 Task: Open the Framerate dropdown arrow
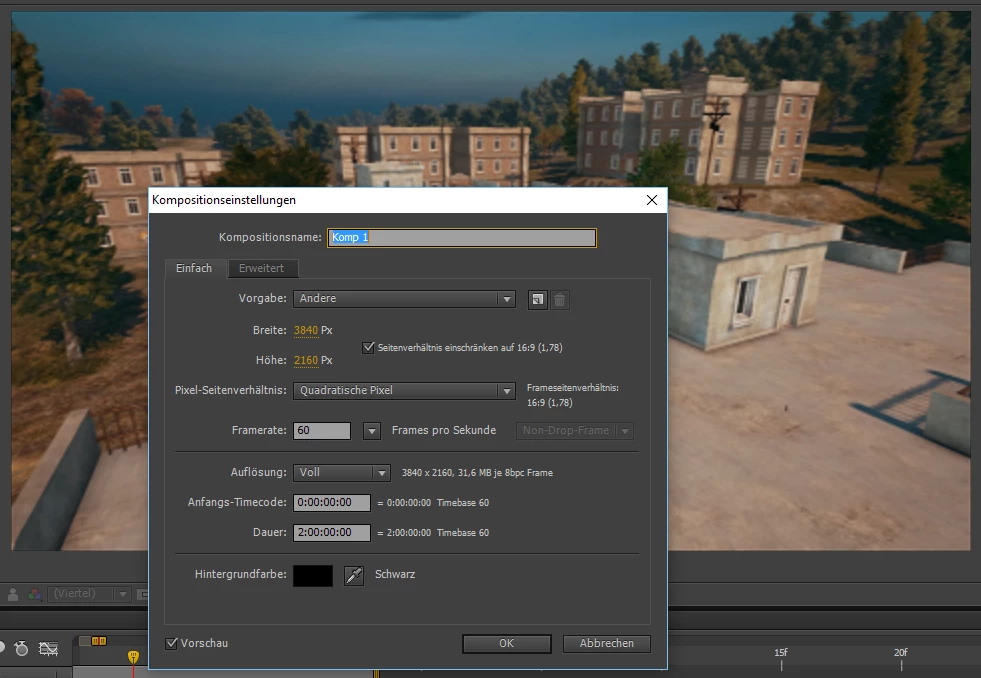coord(372,431)
